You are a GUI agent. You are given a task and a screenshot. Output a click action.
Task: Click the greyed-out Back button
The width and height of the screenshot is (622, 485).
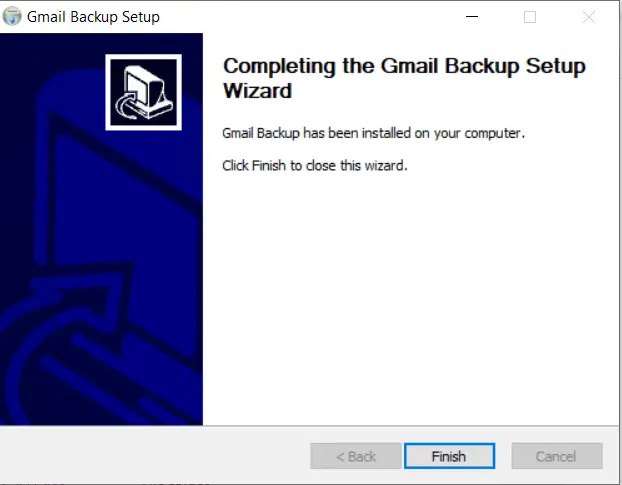(356, 456)
